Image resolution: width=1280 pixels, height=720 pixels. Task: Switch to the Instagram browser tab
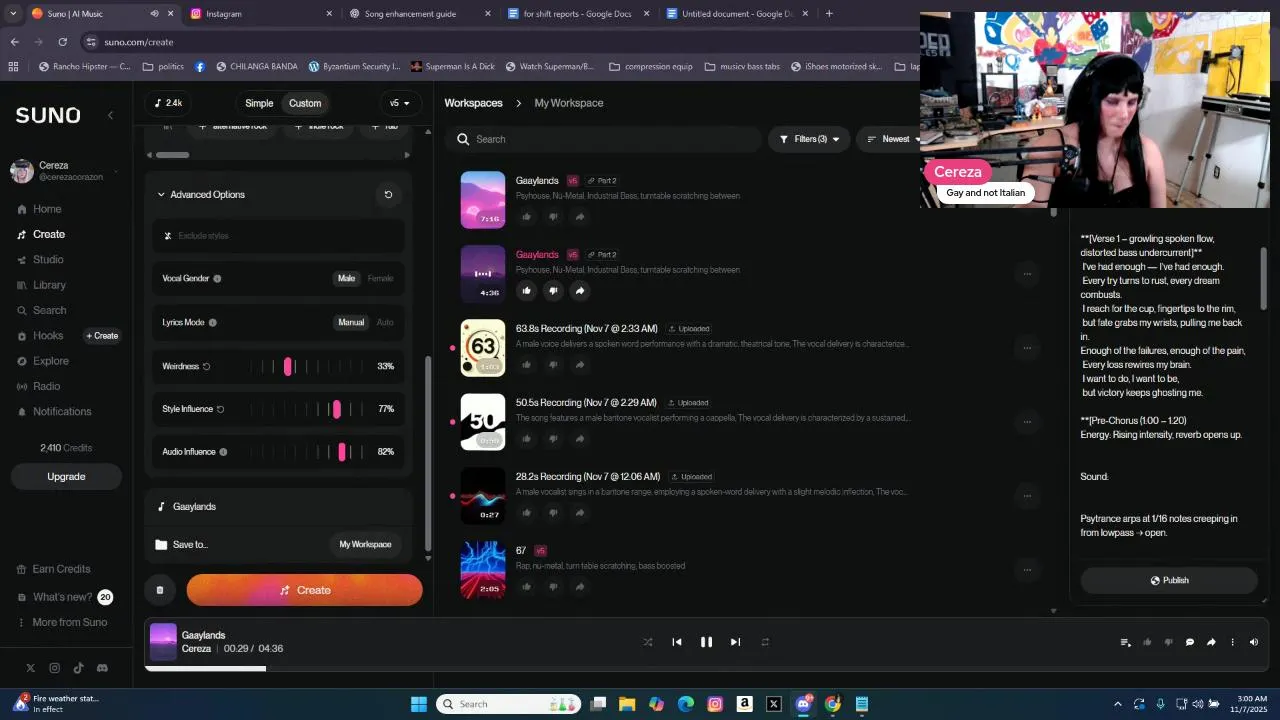pyautogui.click(x=260, y=14)
